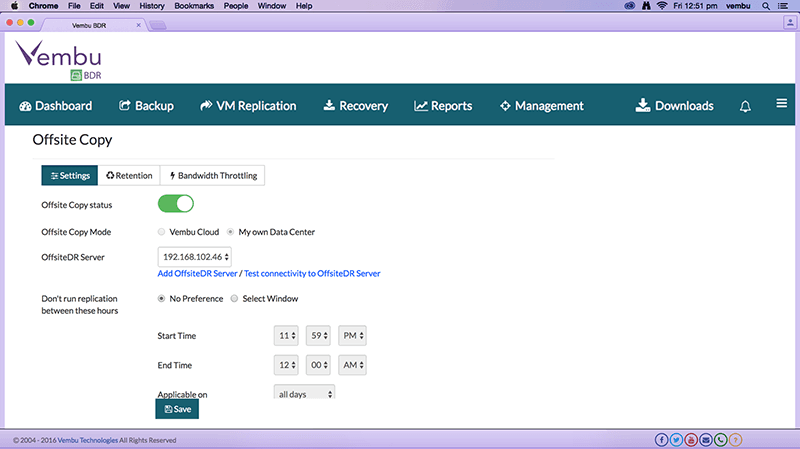Screen dimensions: 800x449
Task: Open the Twitter icon in footer
Action: coord(676,440)
